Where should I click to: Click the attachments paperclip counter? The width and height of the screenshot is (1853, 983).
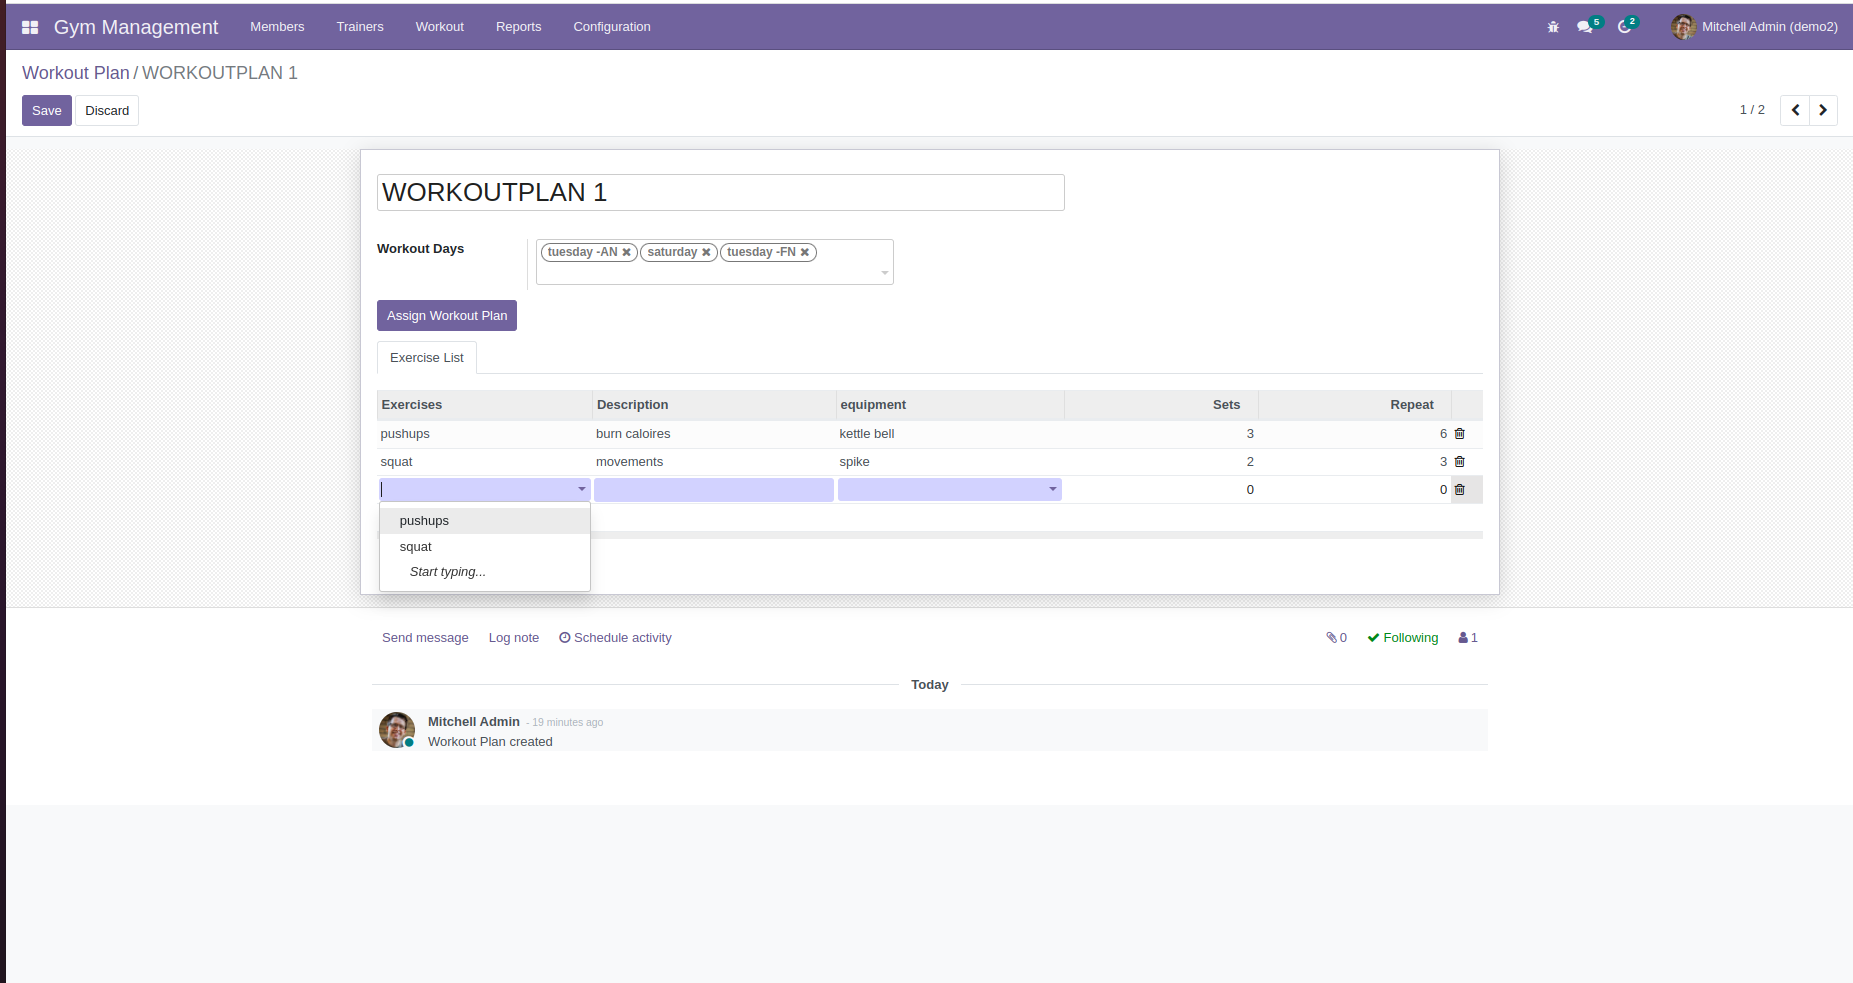tap(1337, 638)
